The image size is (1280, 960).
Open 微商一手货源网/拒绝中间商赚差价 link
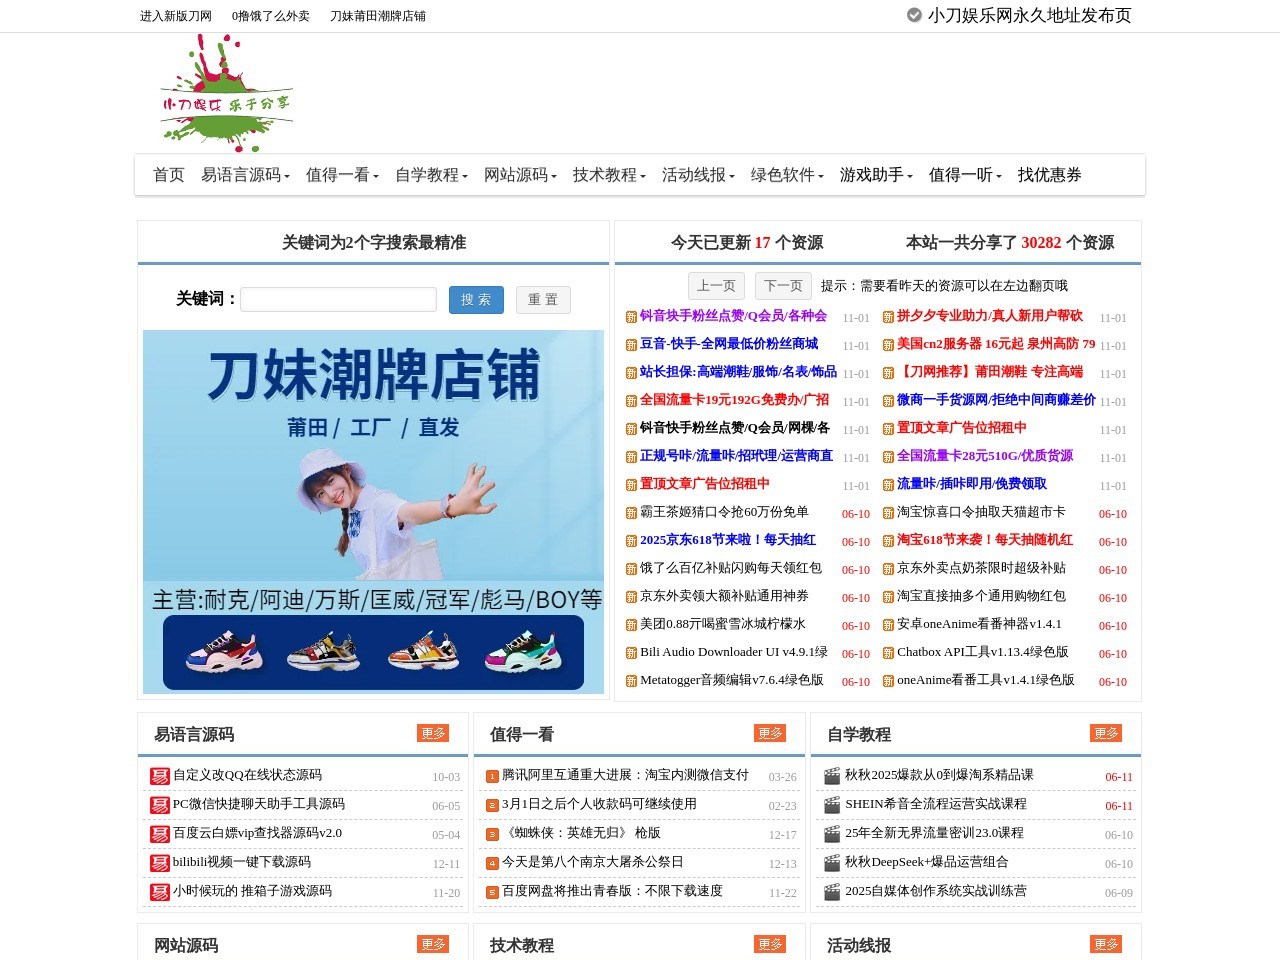coord(996,400)
